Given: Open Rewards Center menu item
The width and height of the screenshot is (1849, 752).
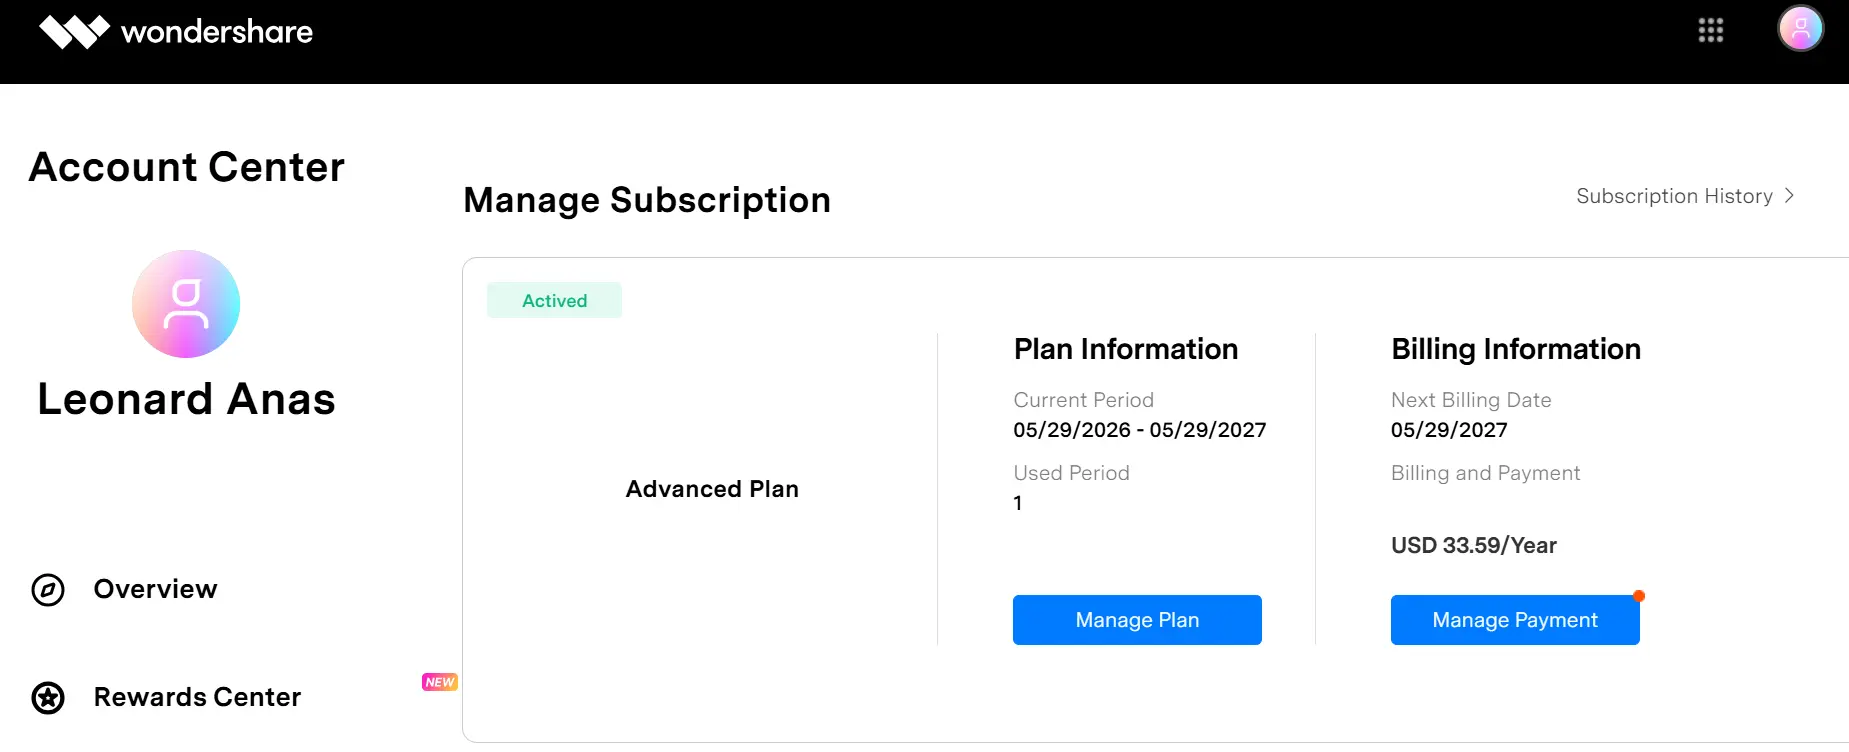Looking at the screenshot, I should coord(197,697).
